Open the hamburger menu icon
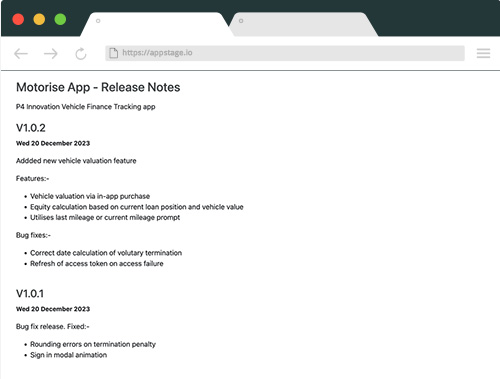Image resolution: width=500 pixels, height=379 pixels. click(x=483, y=53)
